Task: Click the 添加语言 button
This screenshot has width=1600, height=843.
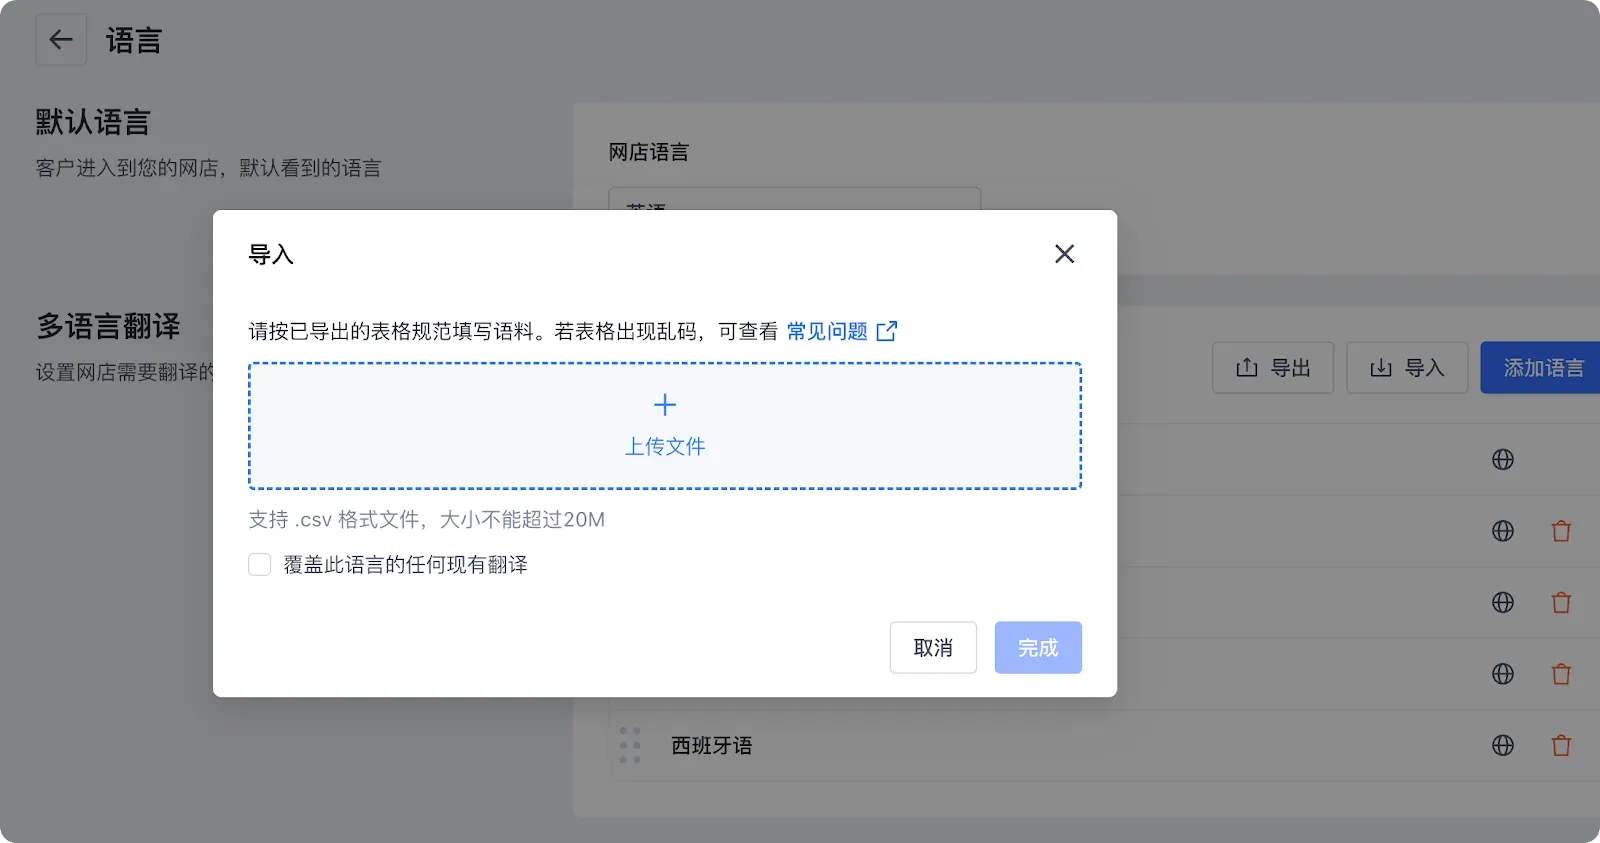Action: point(1541,368)
